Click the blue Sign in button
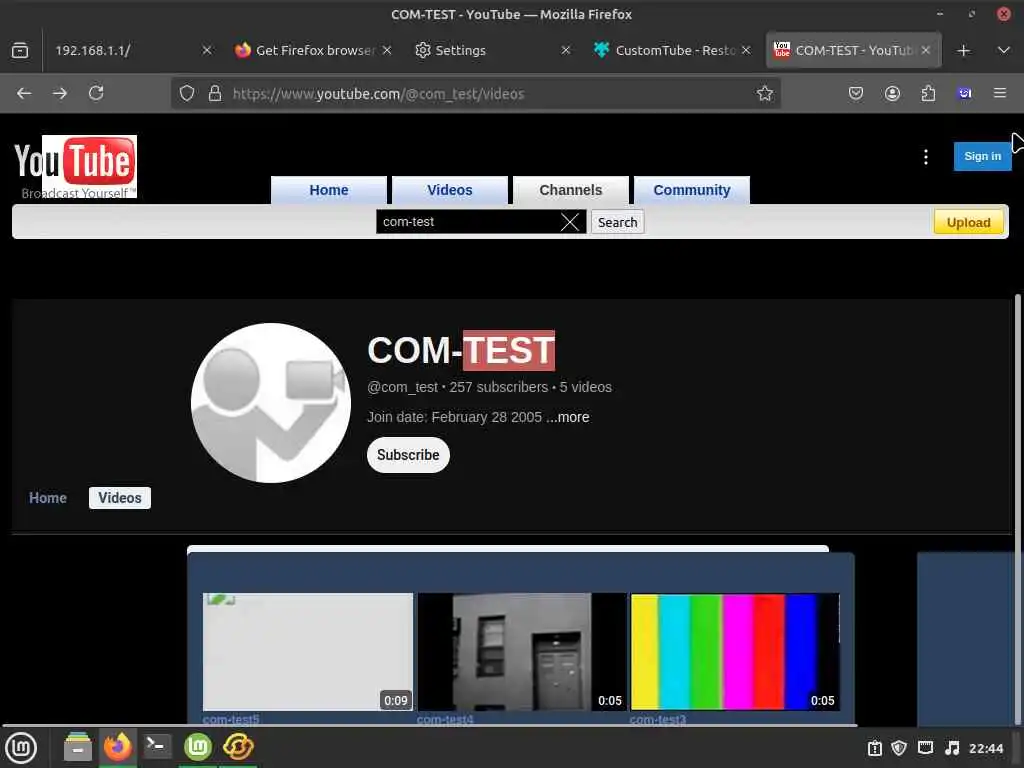The width and height of the screenshot is (1024, 768). [982, 157]
